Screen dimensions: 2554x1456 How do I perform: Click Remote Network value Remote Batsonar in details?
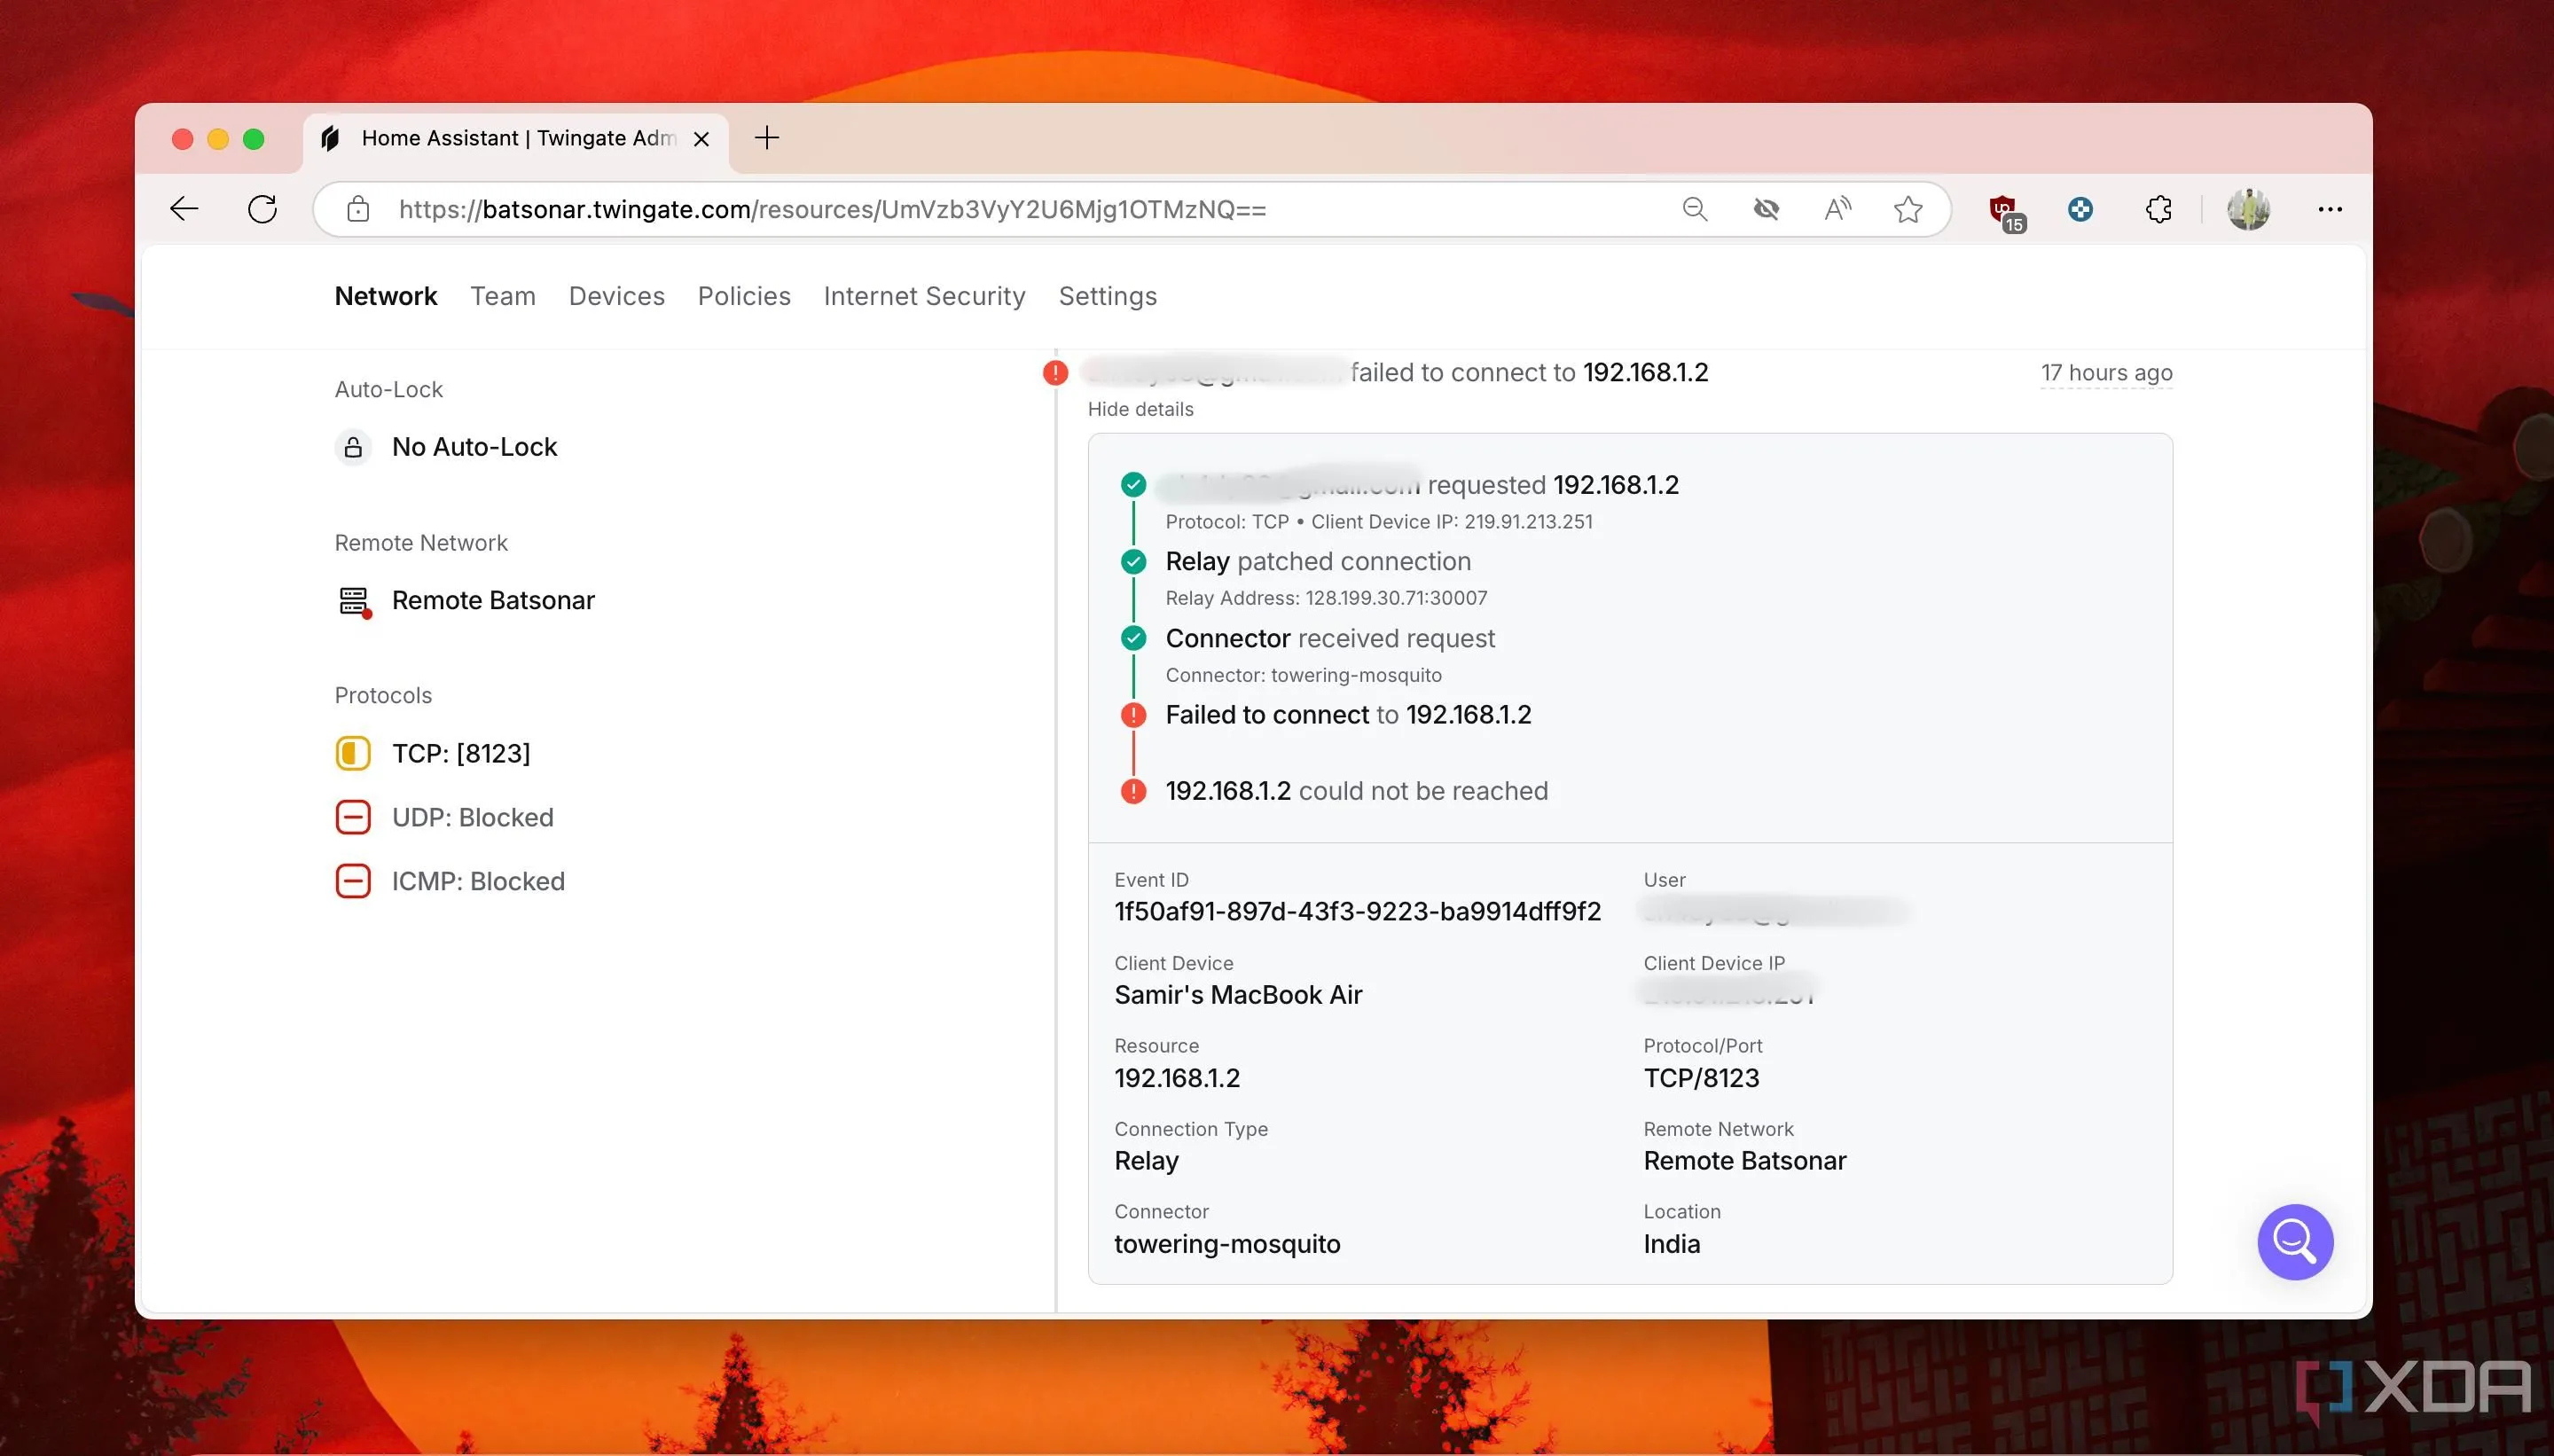[x=1744, y=1160]
